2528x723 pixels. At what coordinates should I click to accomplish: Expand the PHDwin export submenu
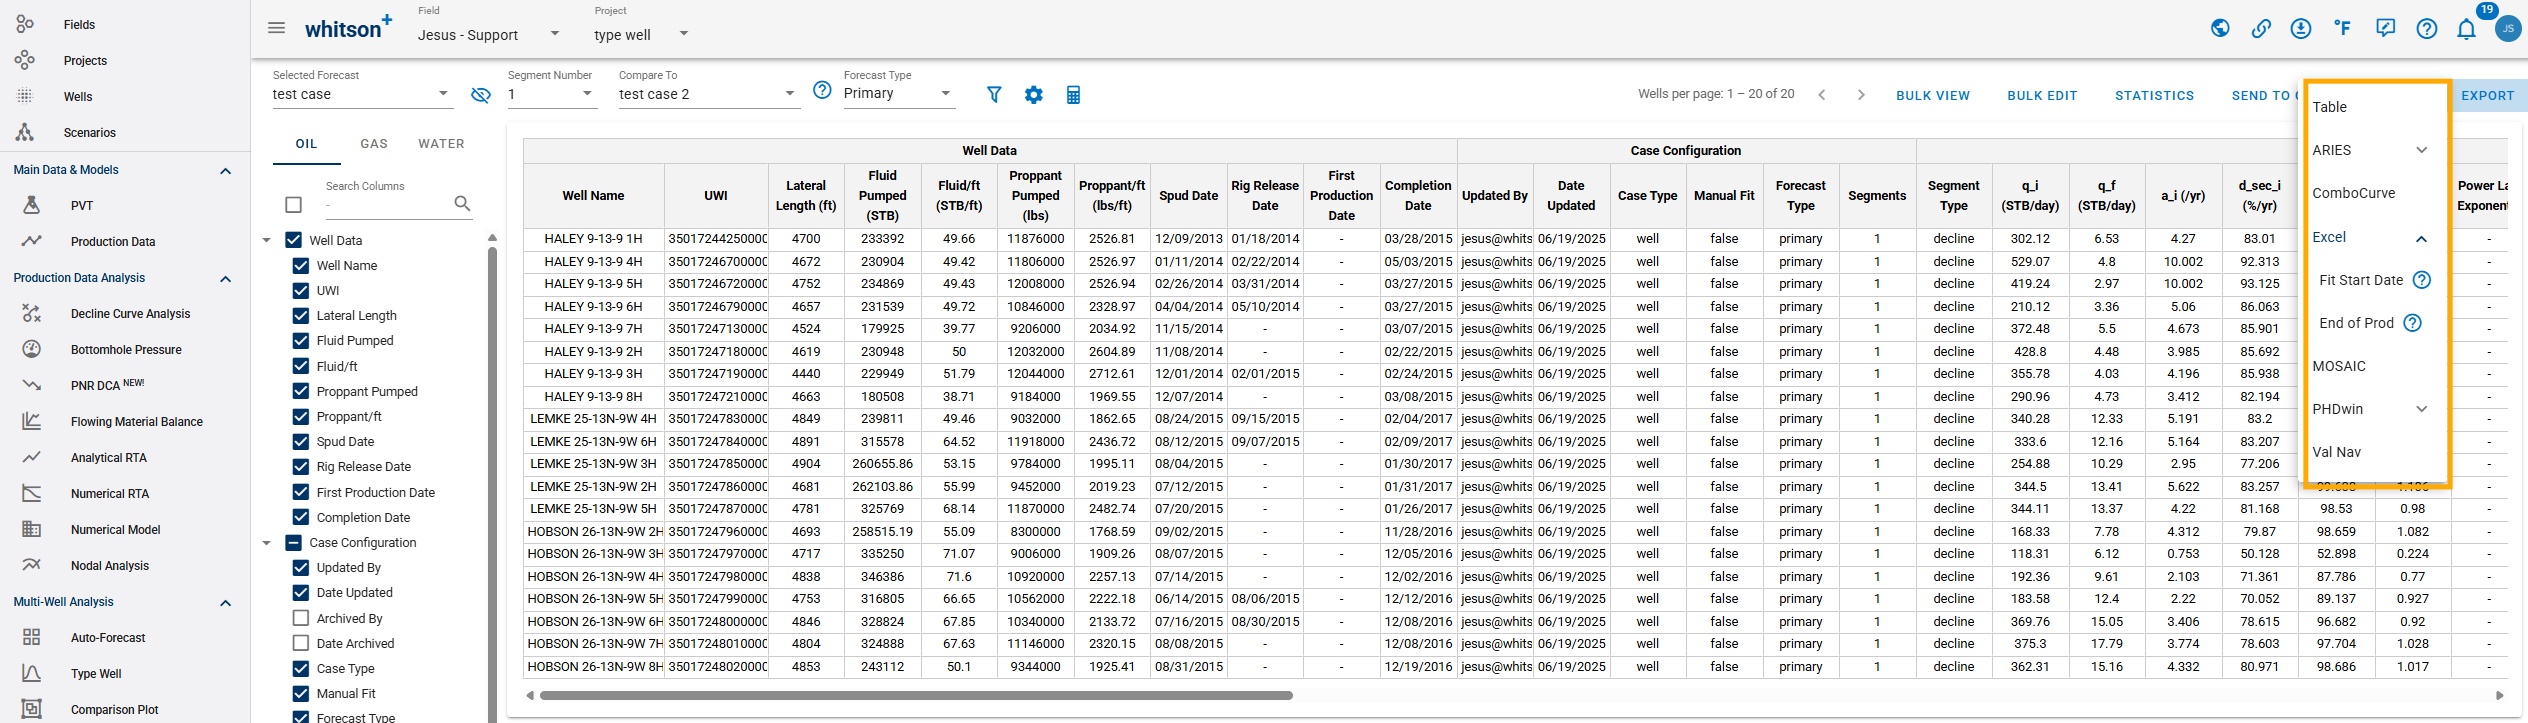(x=2422, y=409)
